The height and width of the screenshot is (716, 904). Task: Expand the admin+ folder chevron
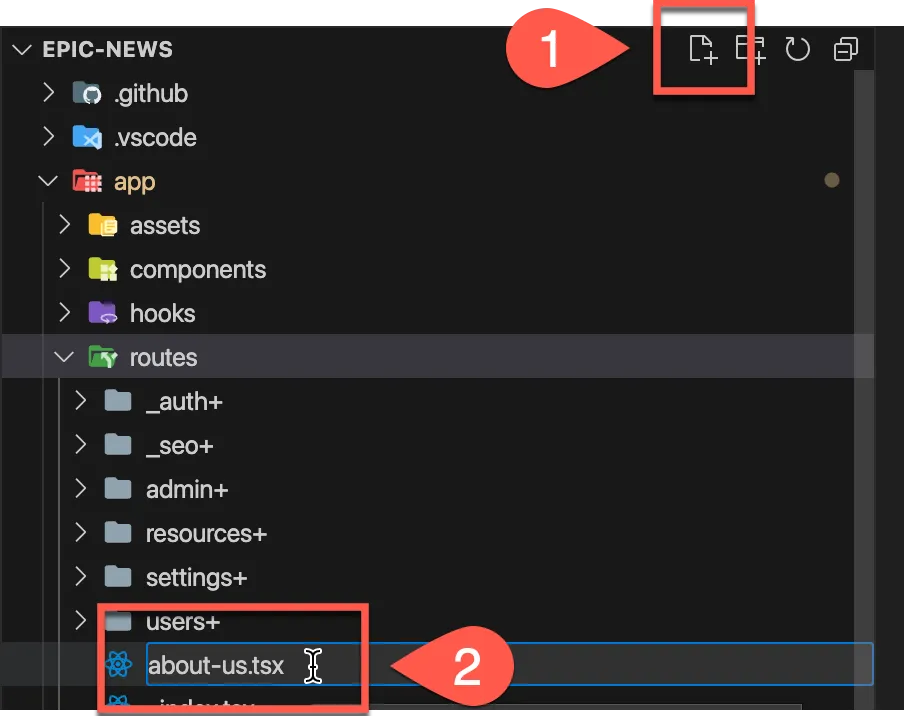pos(81,488)
